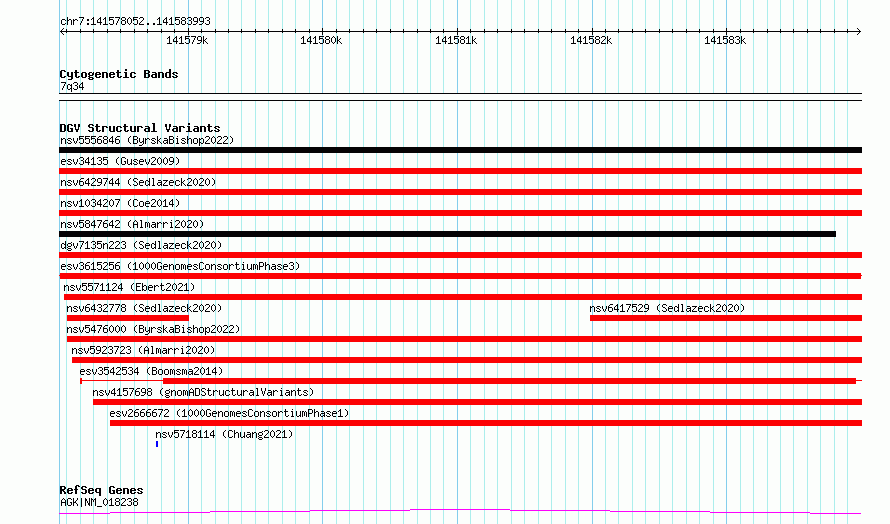Click the red bar under esv34135
Screen dimensions: 890x524
460,171
